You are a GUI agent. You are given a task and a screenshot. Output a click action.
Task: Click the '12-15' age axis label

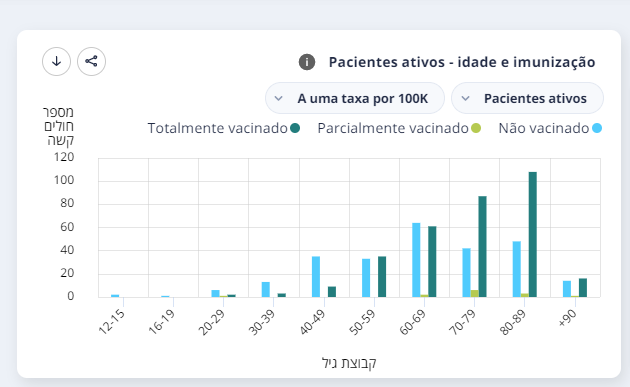[112, 322]
